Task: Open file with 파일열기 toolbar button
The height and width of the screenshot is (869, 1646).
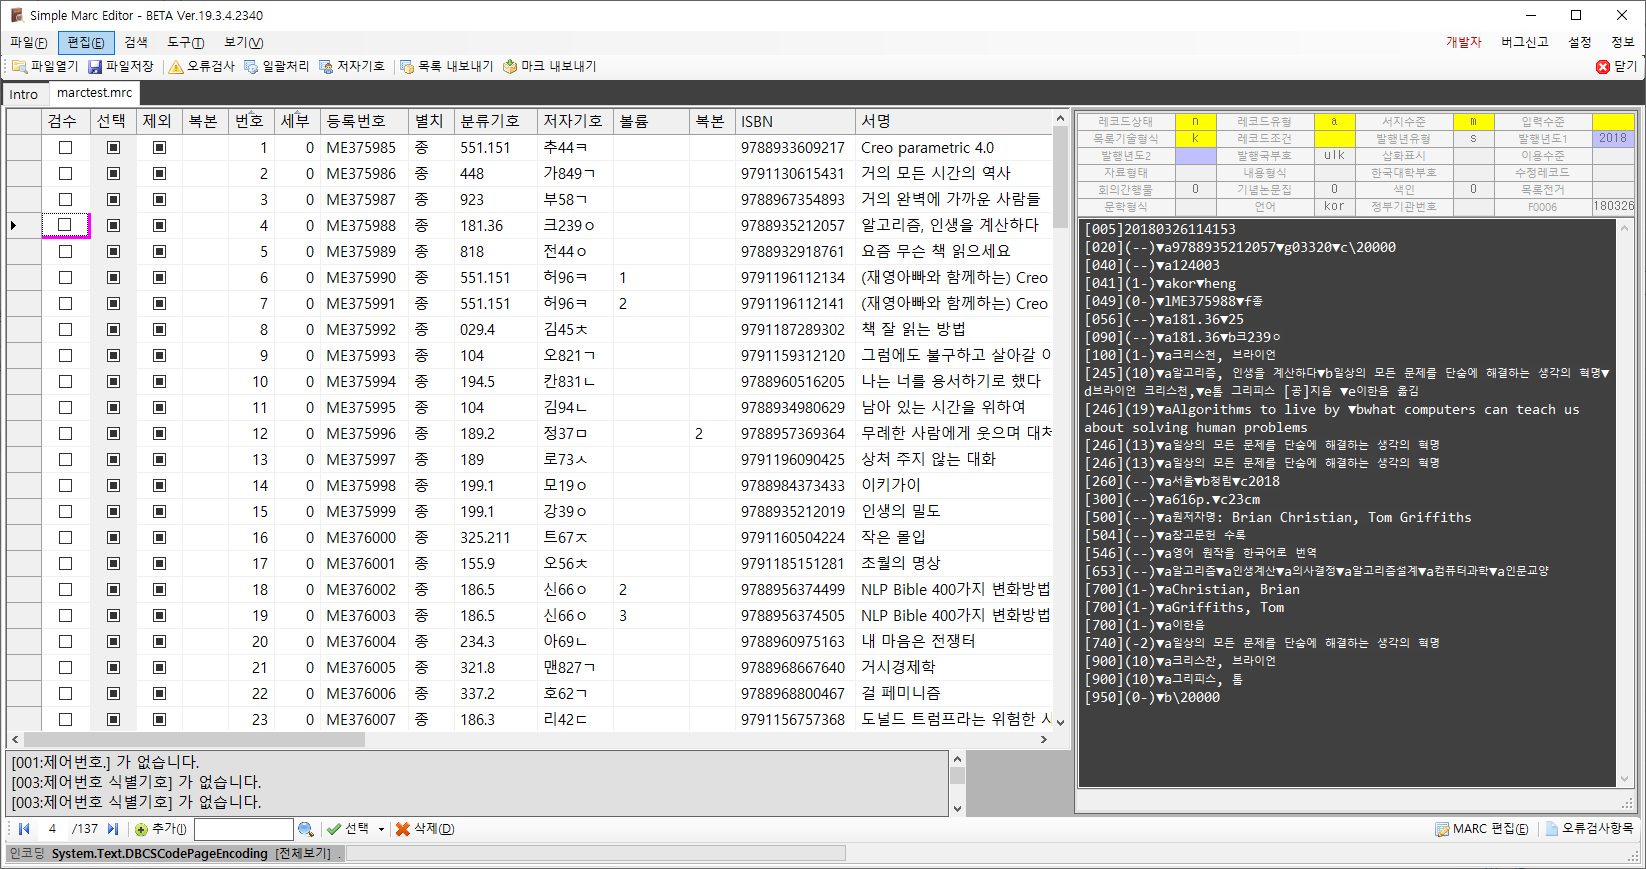Action: tap(45, 66)
